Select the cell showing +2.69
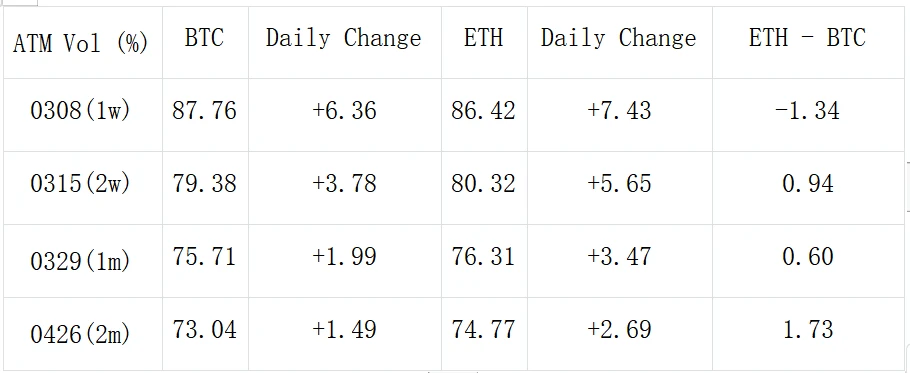 [x=620, y=334]
